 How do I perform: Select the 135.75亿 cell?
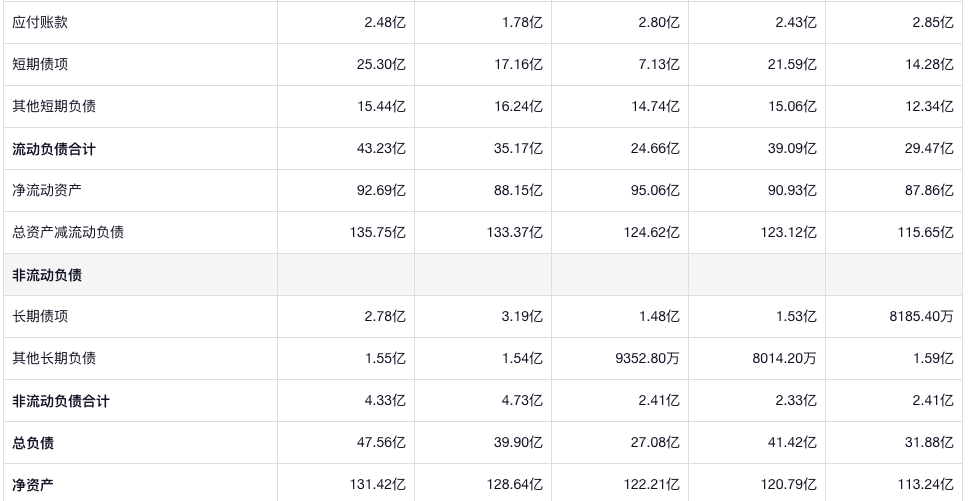pos(378,232)
